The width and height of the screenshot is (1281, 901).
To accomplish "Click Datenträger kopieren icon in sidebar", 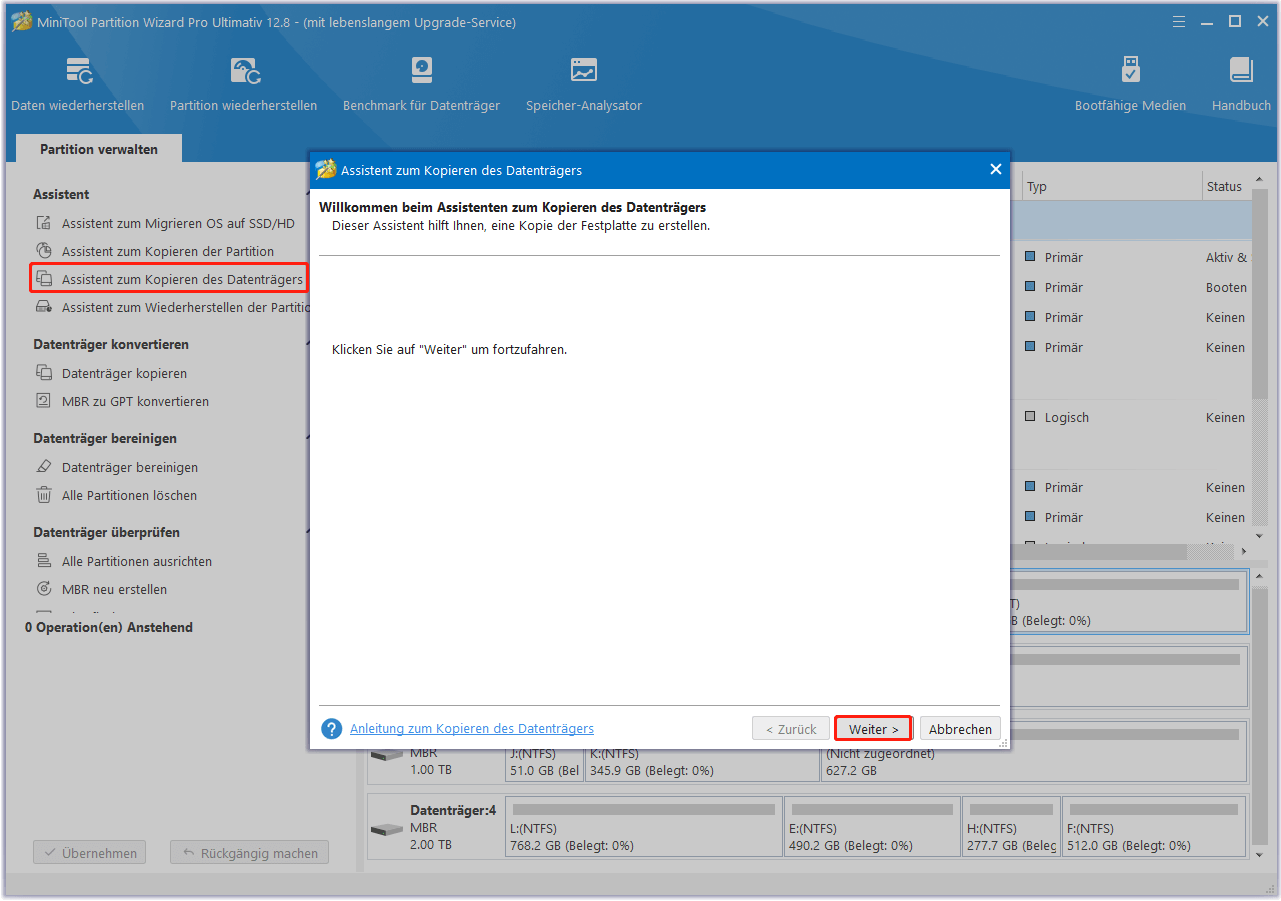I will (44, 373).
